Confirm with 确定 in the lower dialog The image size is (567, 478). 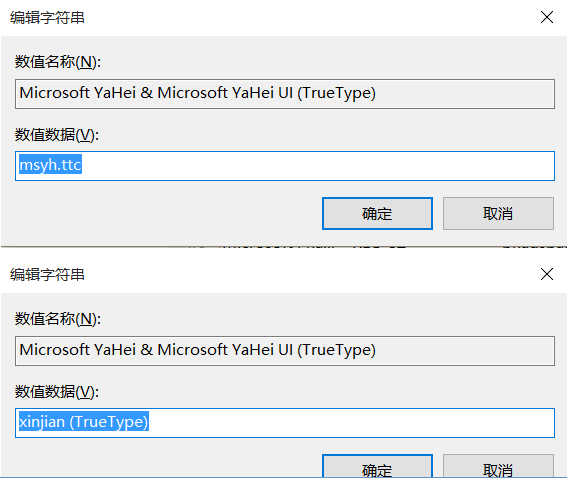(x=377, y=466)
